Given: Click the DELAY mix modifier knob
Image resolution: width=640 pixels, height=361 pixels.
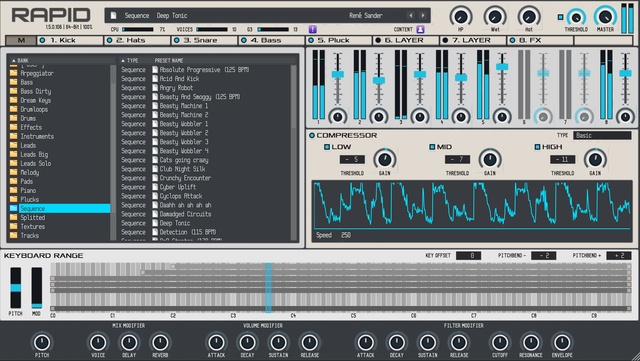Looking at the screenshot, I should [129, 342].
